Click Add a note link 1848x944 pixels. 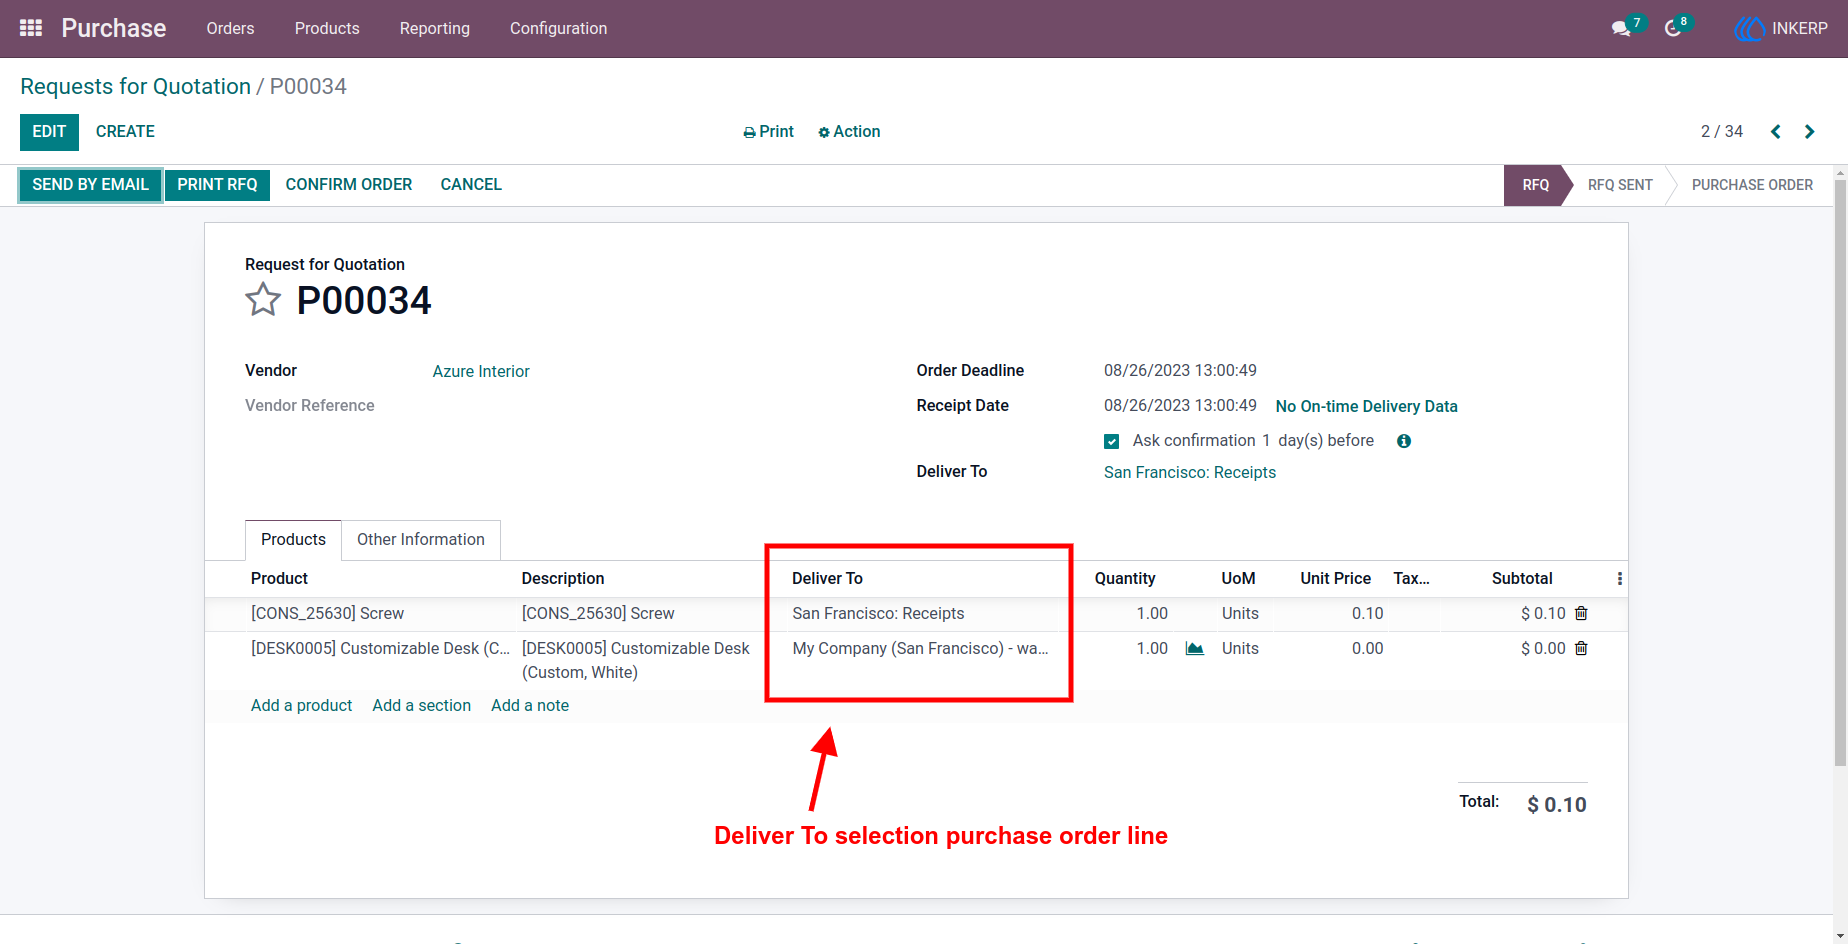point(530,706)
